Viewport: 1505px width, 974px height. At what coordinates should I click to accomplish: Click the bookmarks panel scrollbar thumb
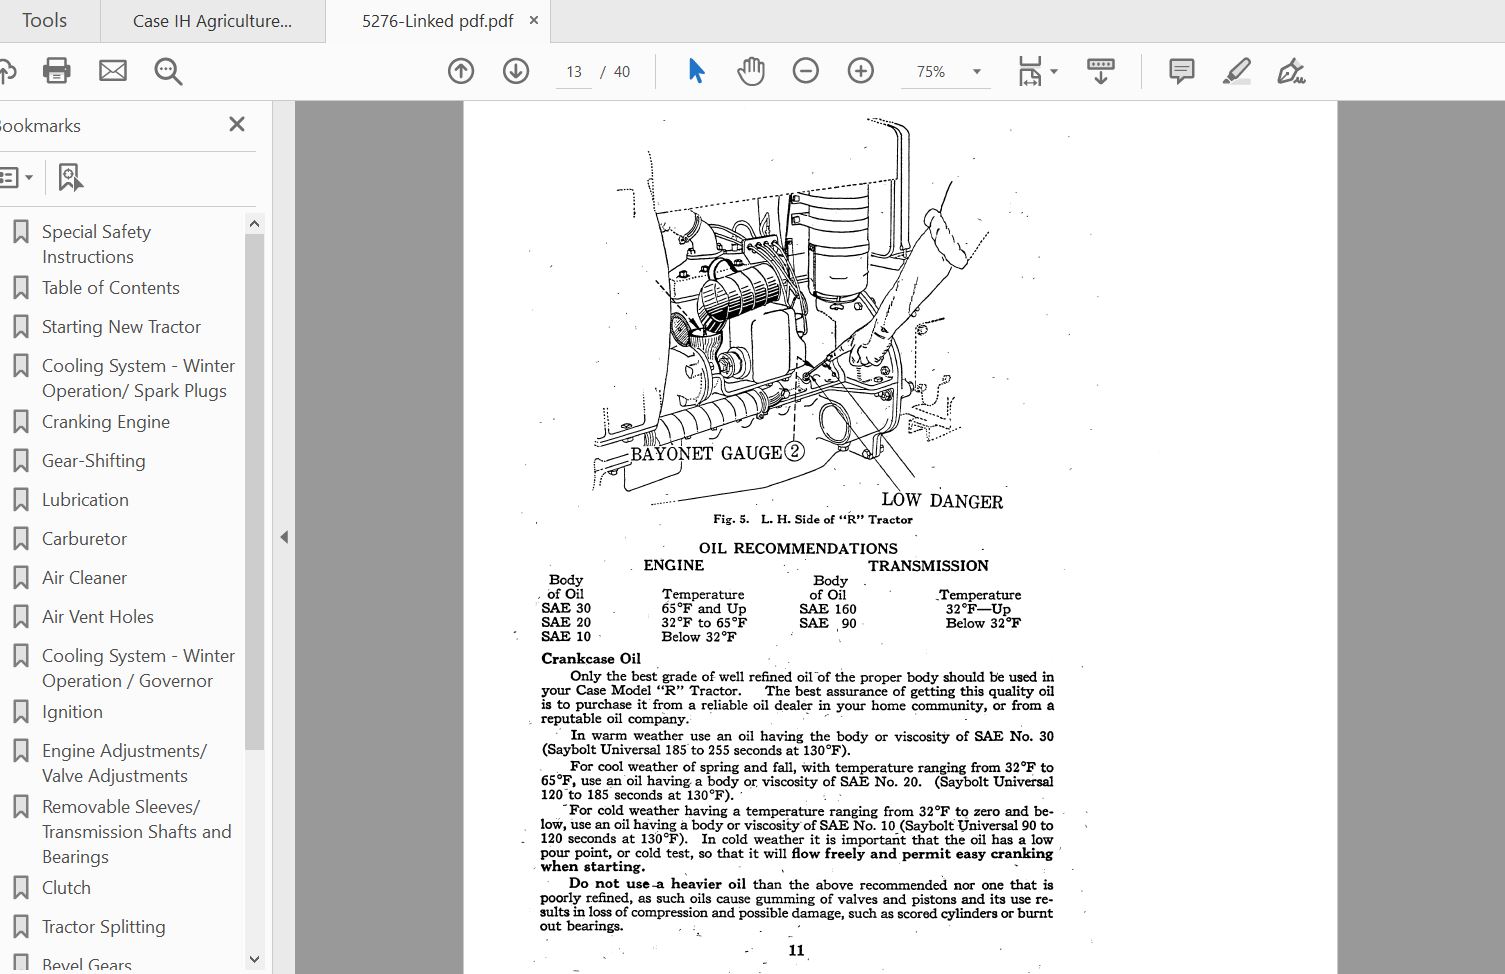coord(254,492)
